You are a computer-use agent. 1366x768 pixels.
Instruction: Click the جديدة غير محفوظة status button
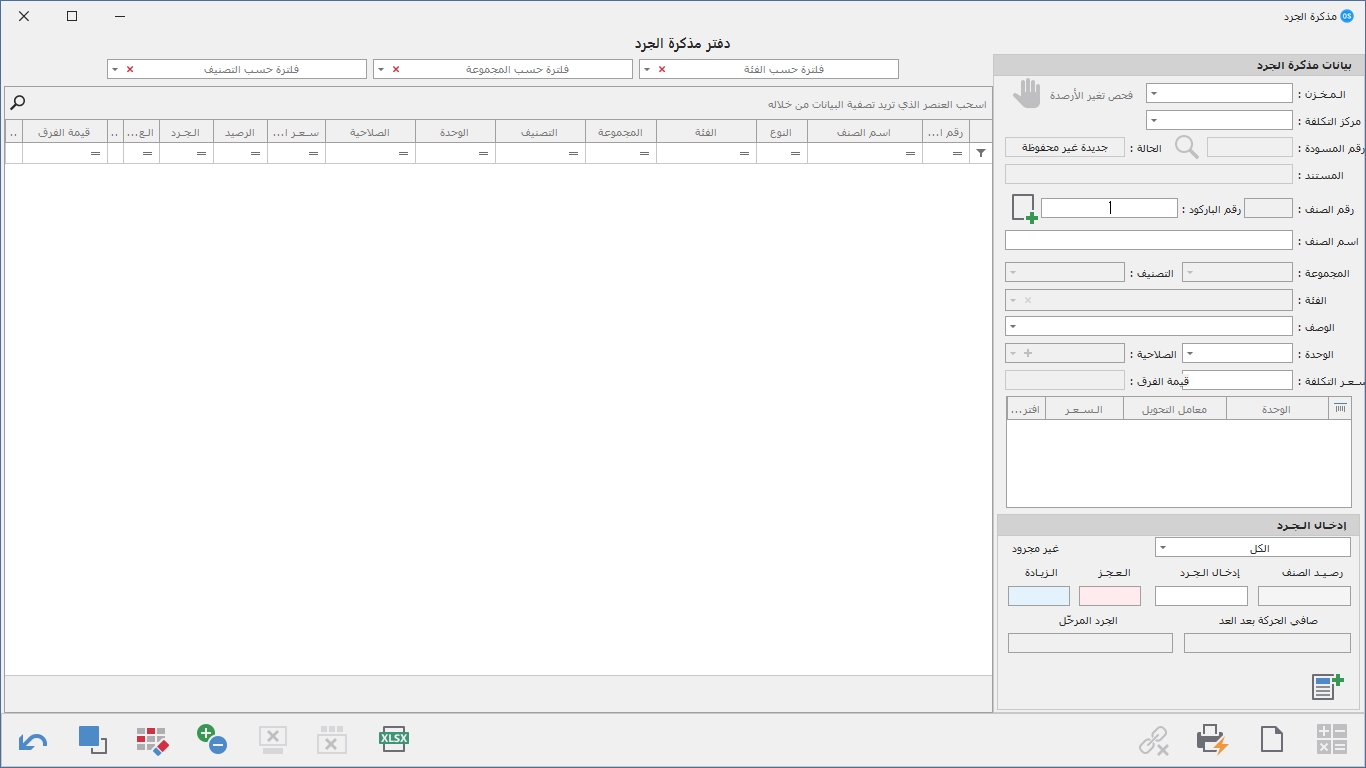point(1064,148)
